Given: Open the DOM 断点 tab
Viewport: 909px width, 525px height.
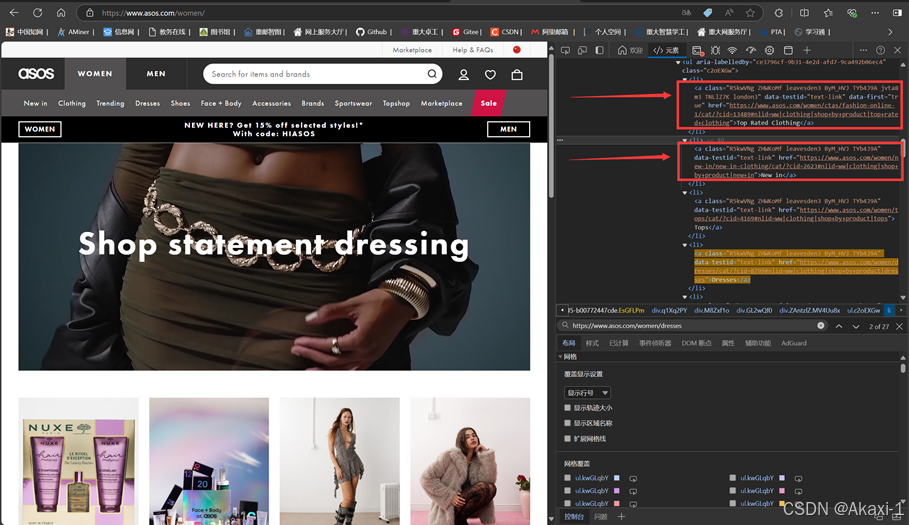Looking at the screenshot, I should click(696, 343).
